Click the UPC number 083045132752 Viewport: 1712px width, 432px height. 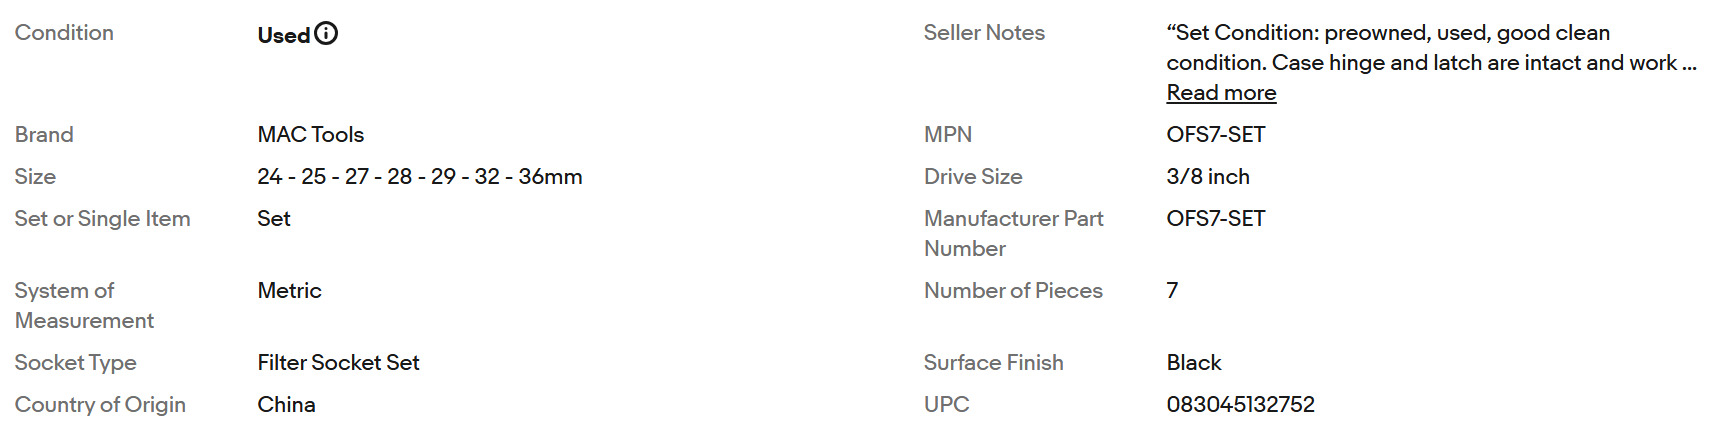[1240, 405]
